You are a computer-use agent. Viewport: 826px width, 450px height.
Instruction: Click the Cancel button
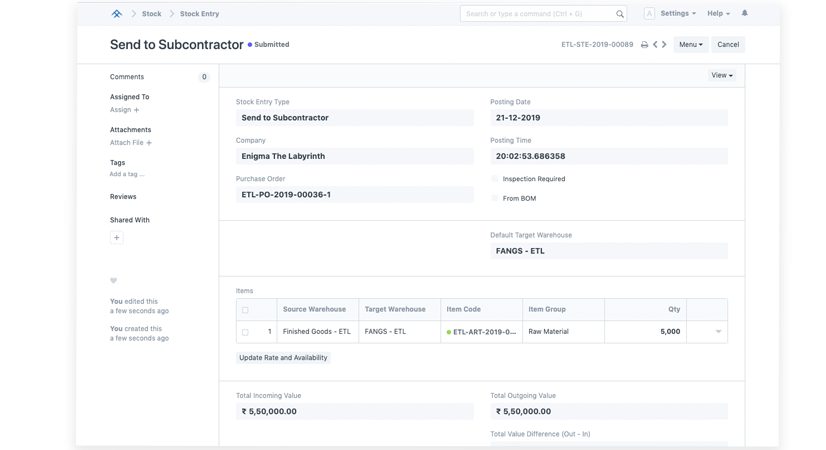[x=728, y=45]
